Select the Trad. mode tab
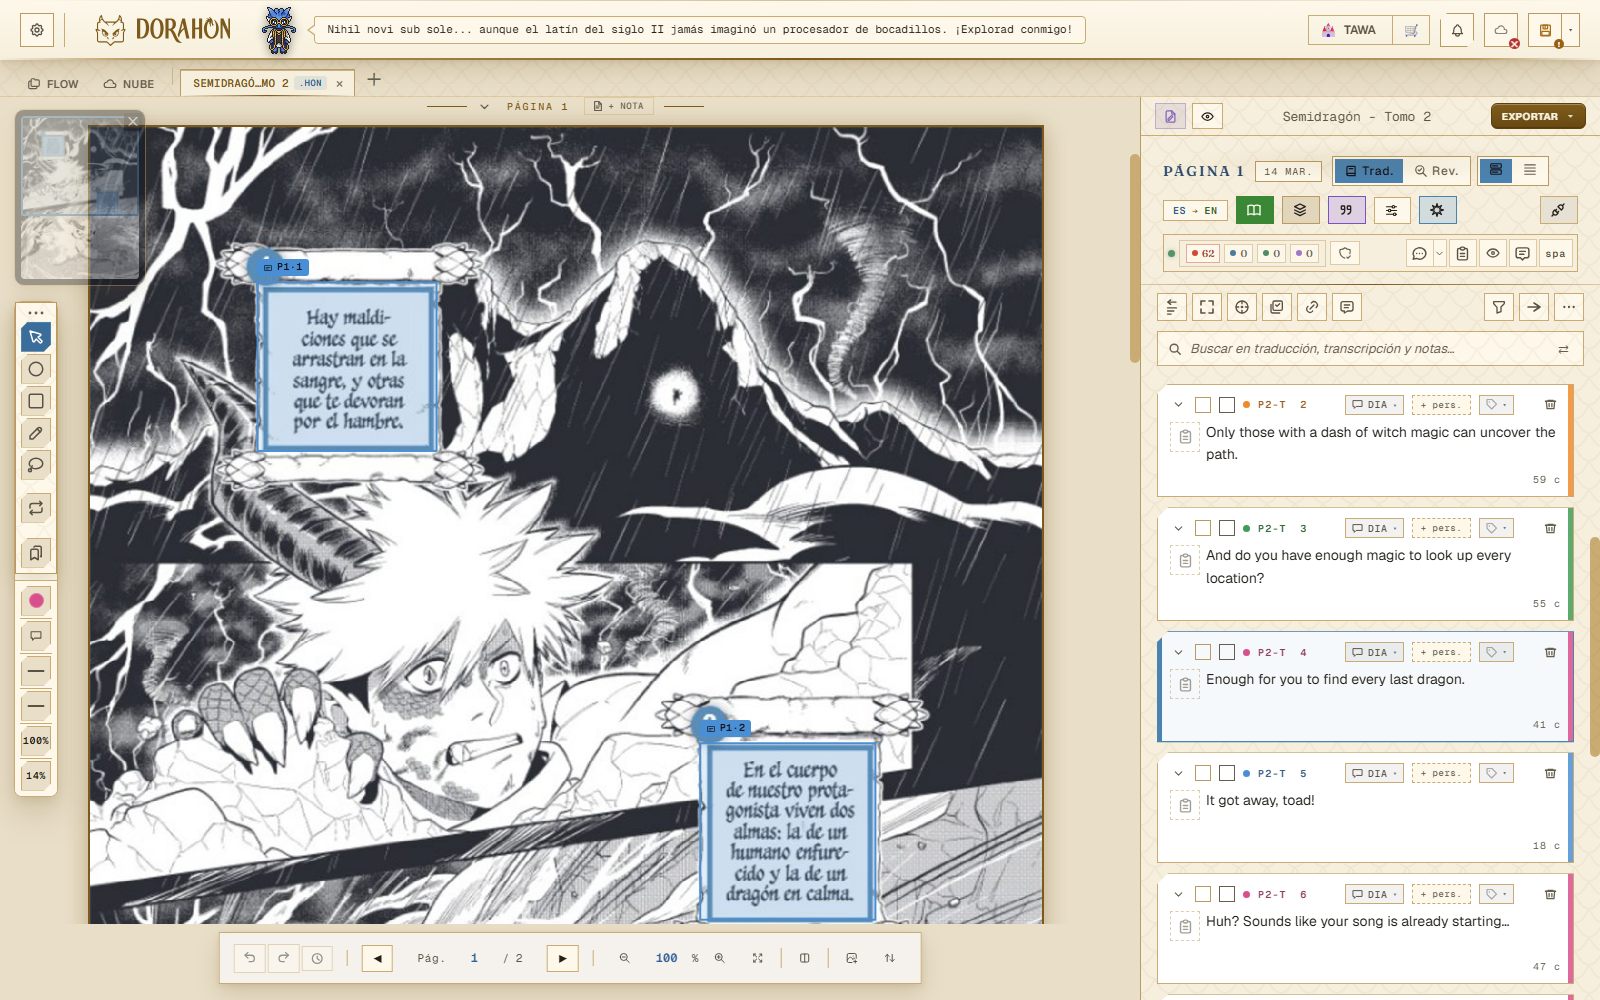This screenshot has height=1000, width=1600. (x=1368, y=171)
